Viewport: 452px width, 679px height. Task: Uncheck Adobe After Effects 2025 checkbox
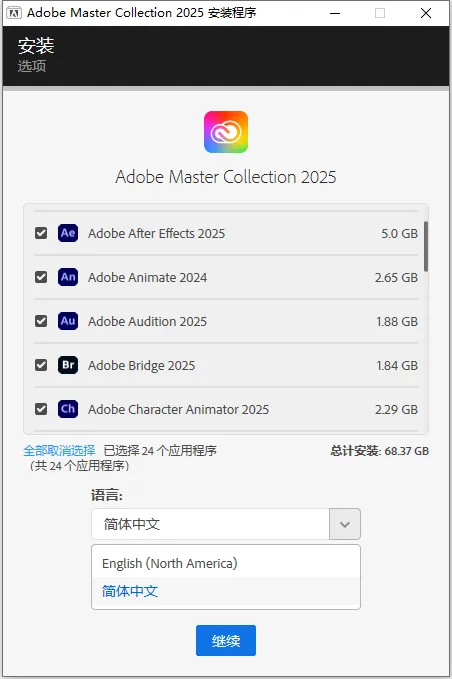point(41,233)
